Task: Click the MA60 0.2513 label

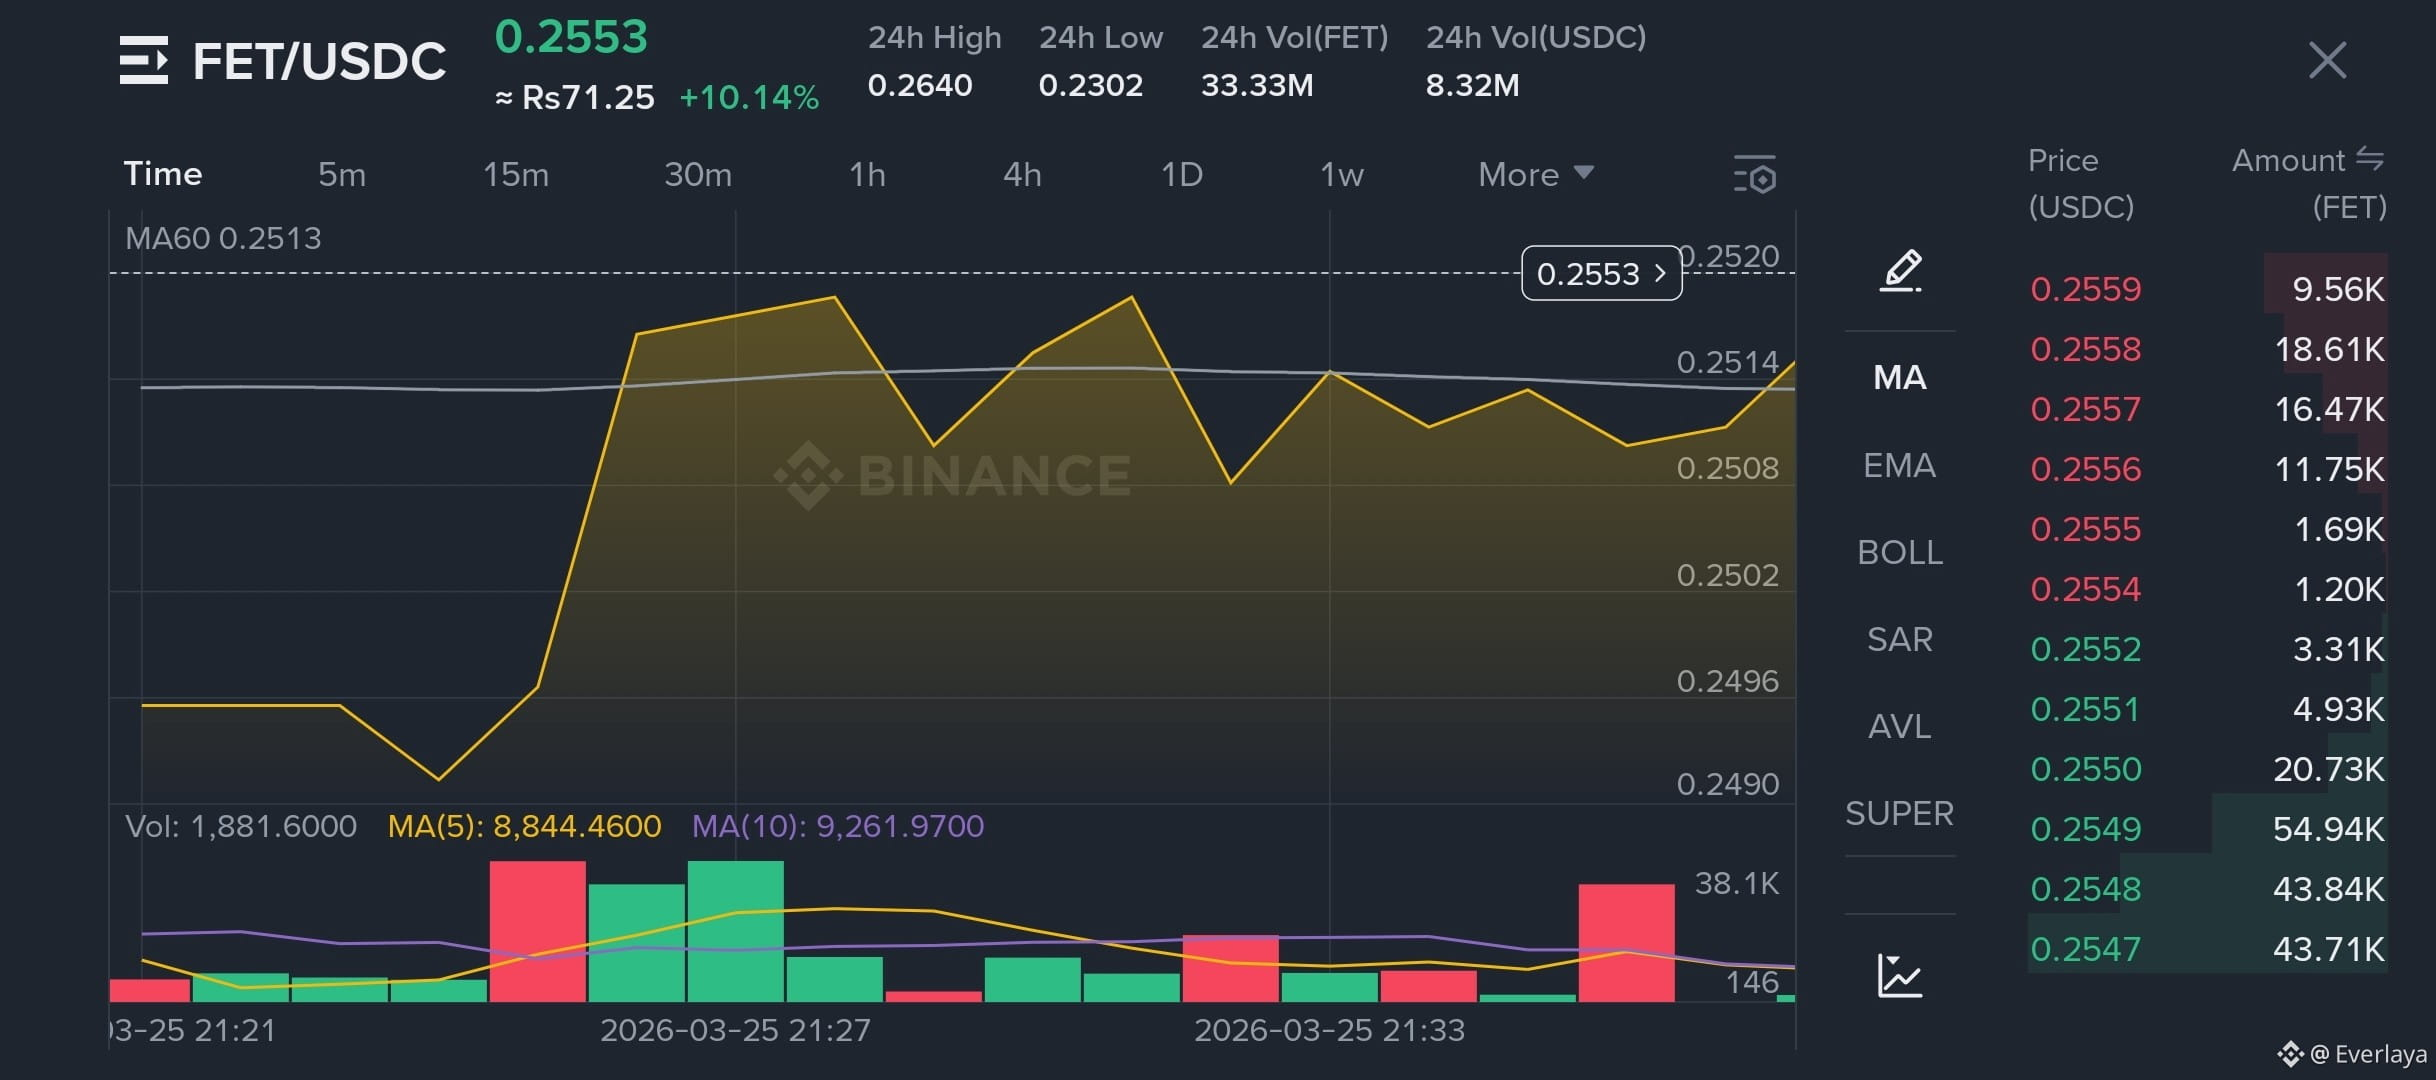Action: (x=223, y=238)
